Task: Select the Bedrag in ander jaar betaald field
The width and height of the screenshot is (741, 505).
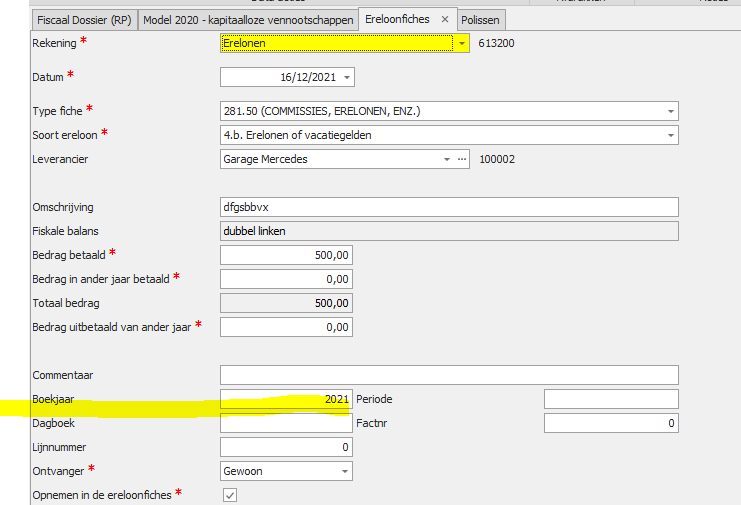Action: coord(286,279)
